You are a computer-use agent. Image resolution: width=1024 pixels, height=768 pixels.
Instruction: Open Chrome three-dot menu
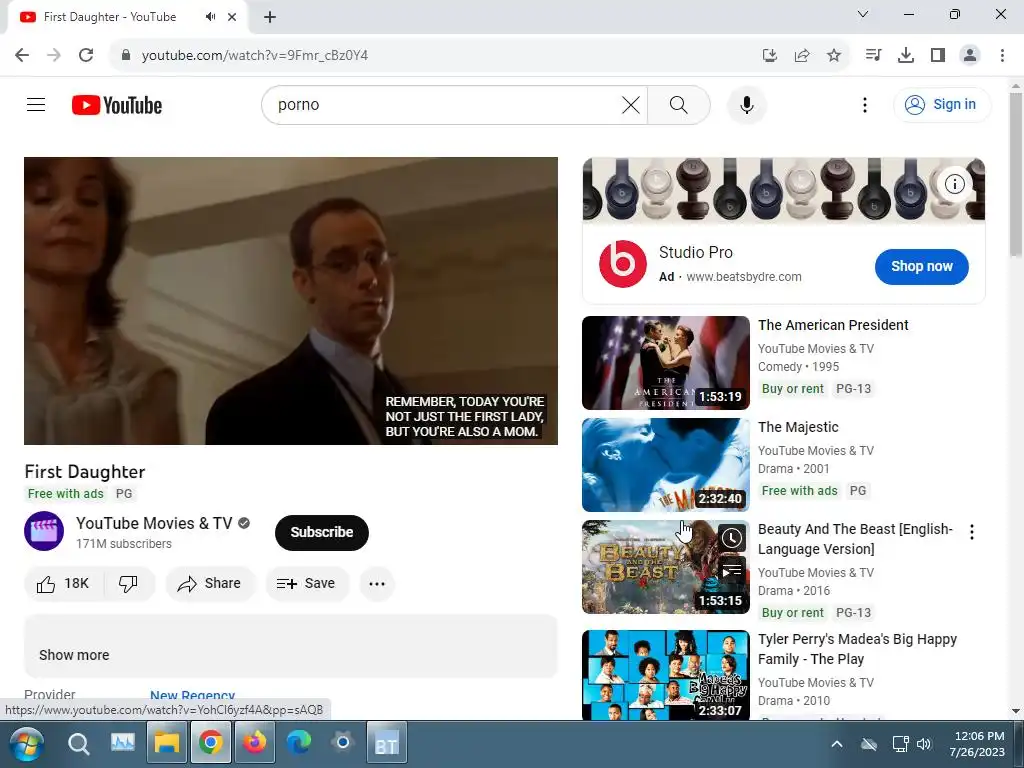(x=1002, y=55)
